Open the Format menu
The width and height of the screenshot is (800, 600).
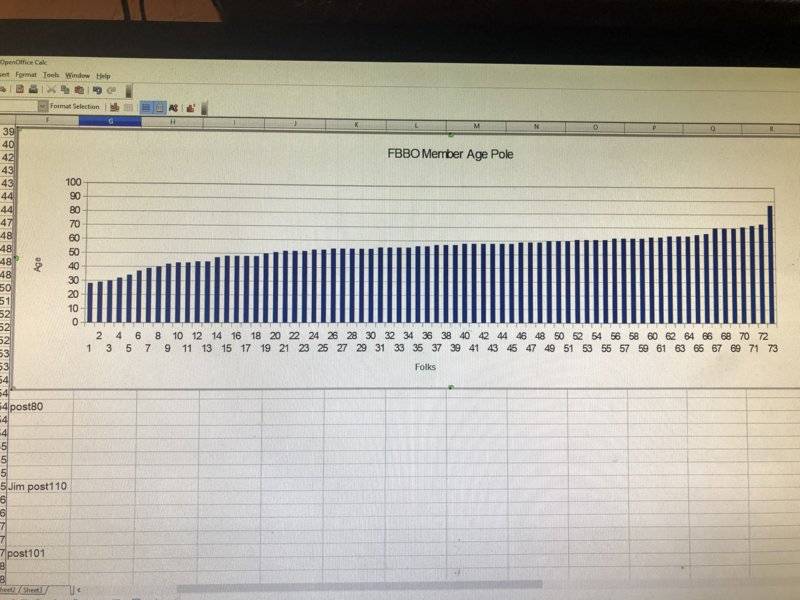click(x=26, y=75)
